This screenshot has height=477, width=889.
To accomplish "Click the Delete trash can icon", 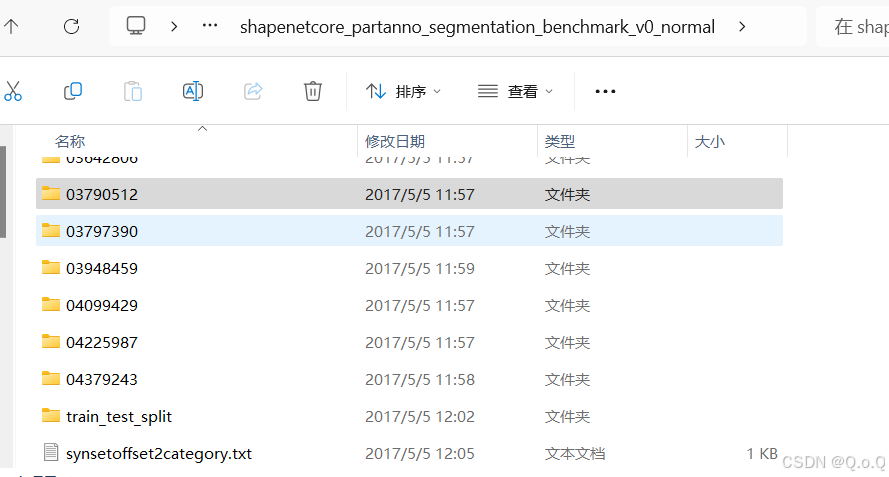I will coord(312,91).
